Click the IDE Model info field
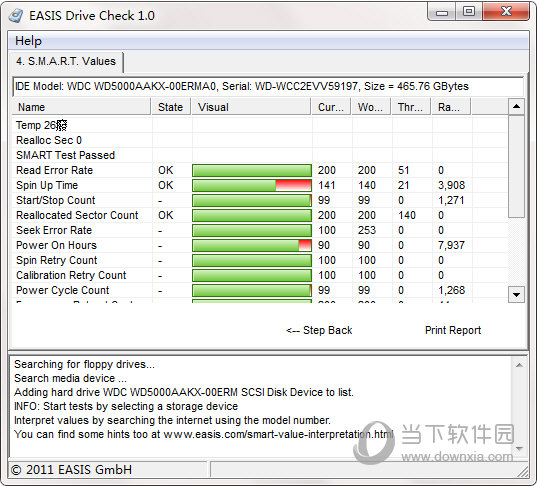Image resolution: width=538 pixels, height=486 pixels. click(268, 86)
